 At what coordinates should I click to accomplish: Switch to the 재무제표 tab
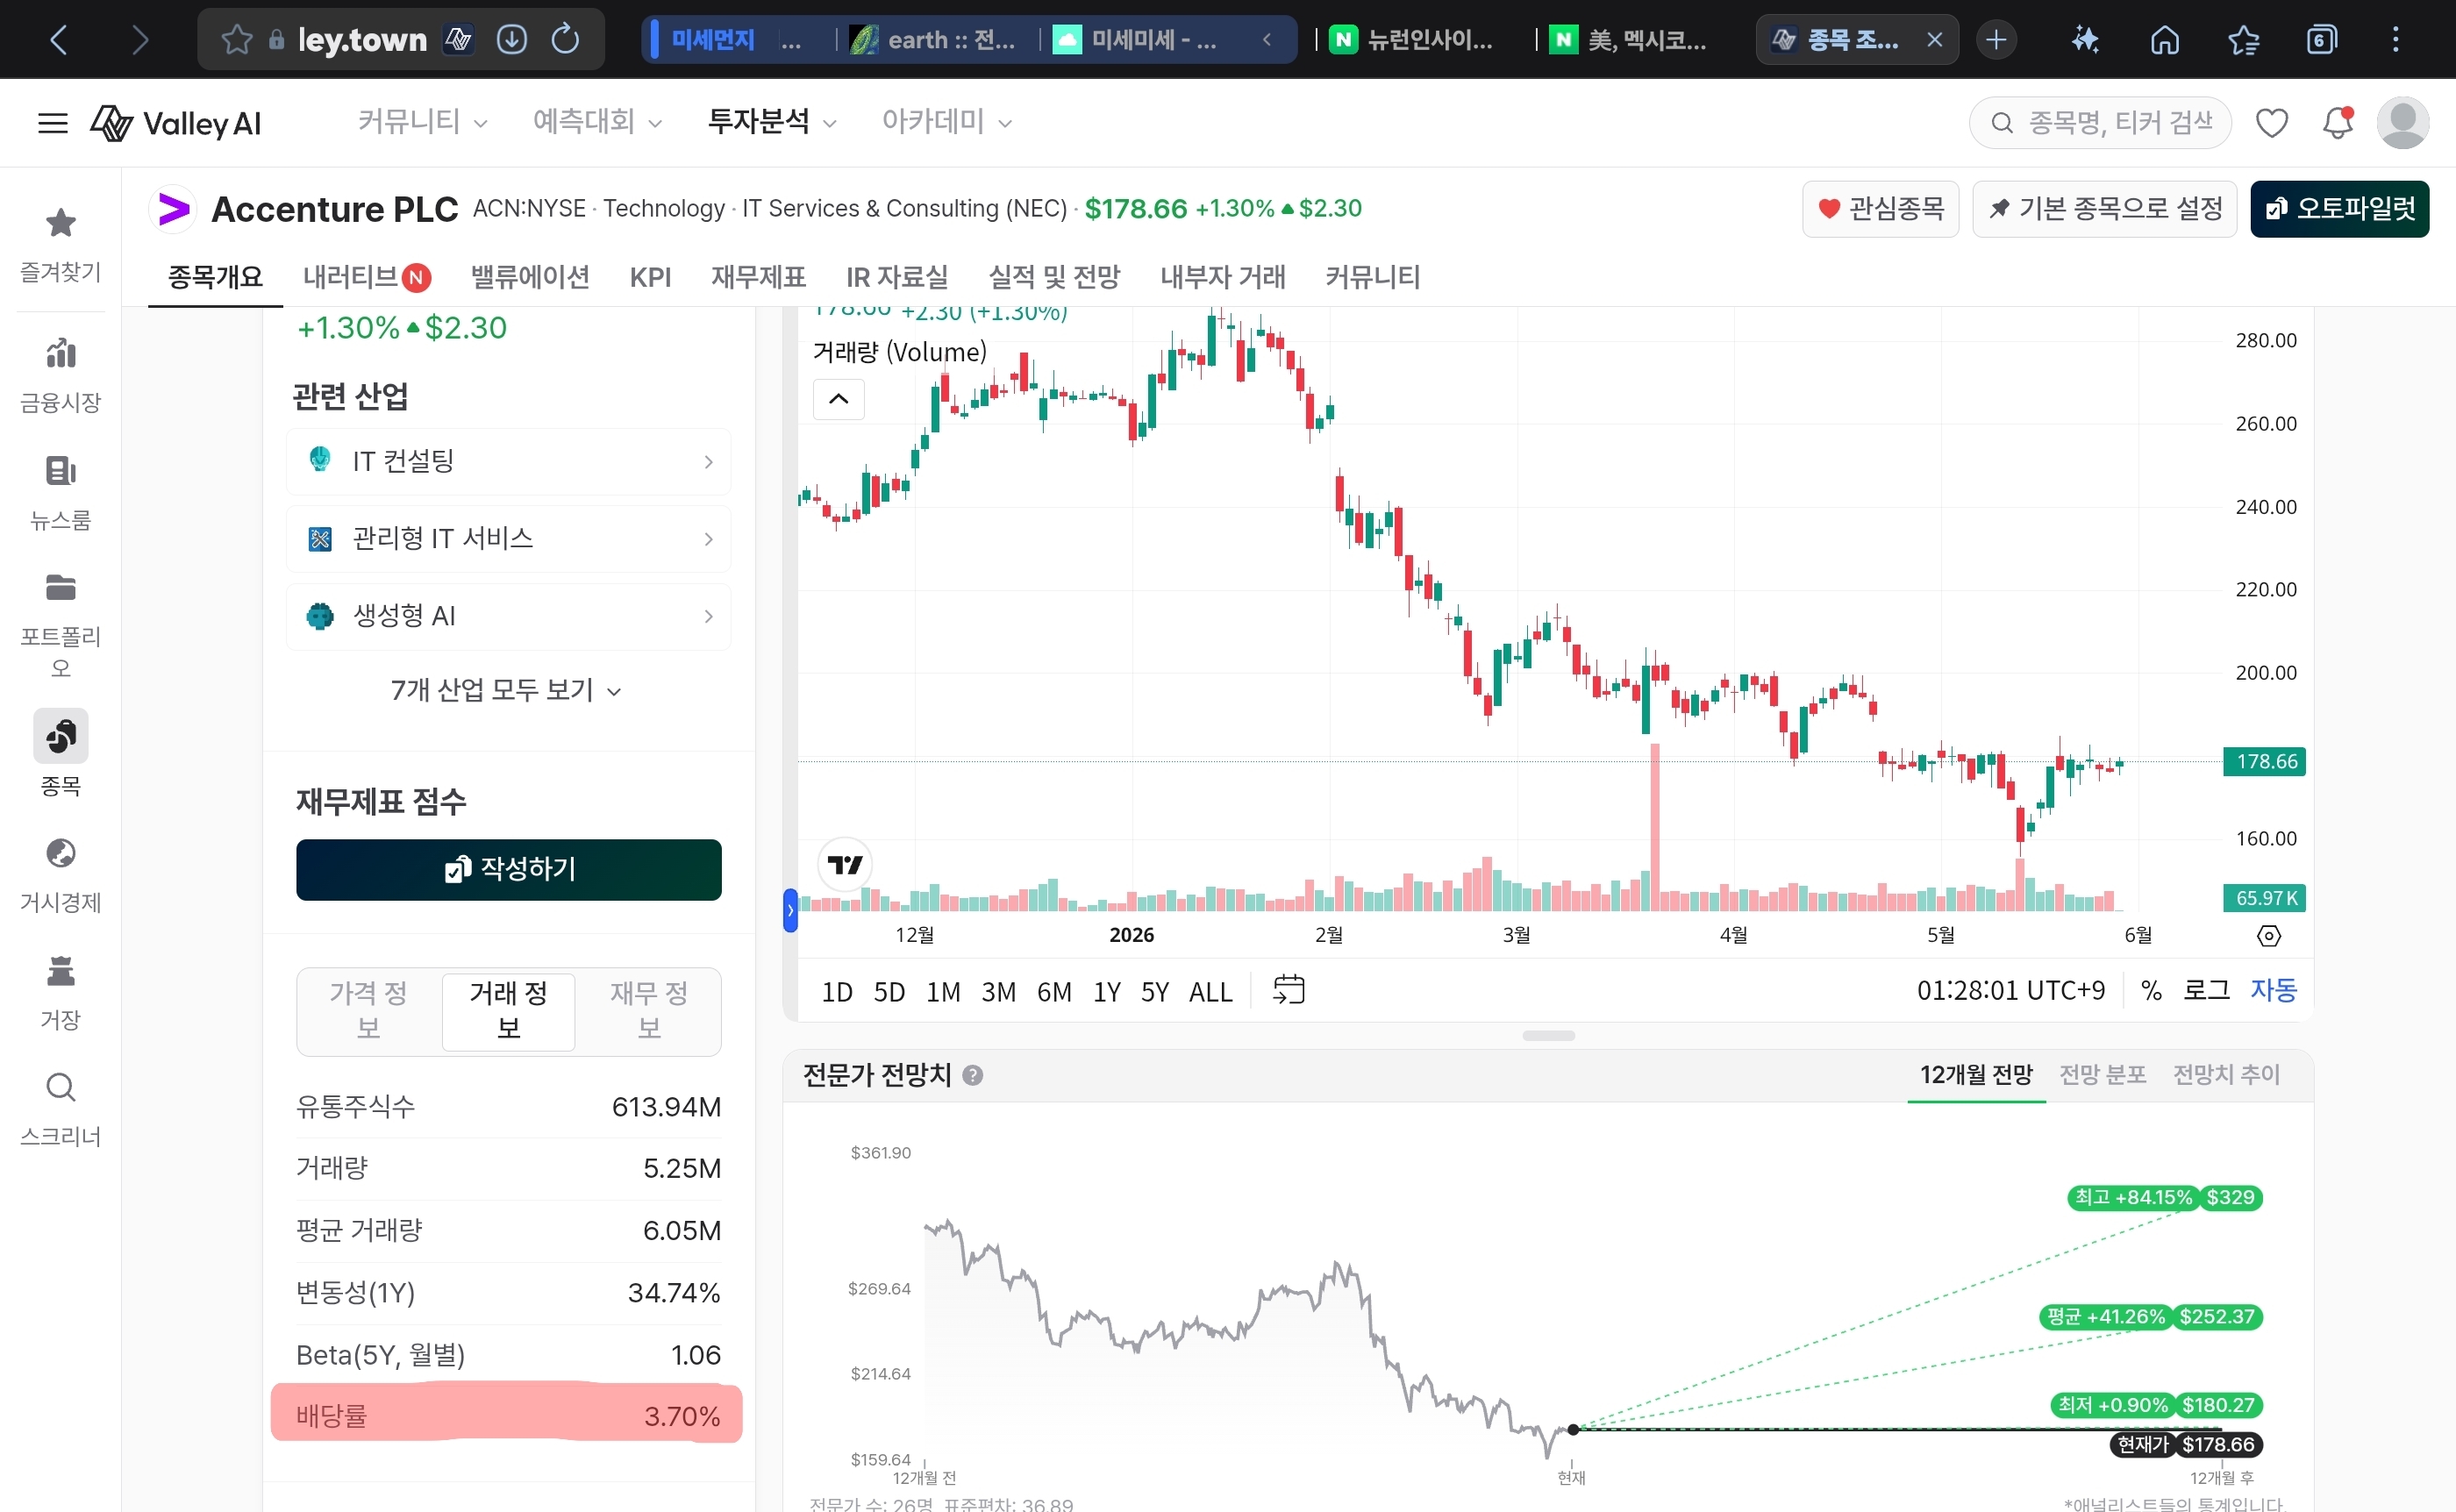(x=758, y=277)
